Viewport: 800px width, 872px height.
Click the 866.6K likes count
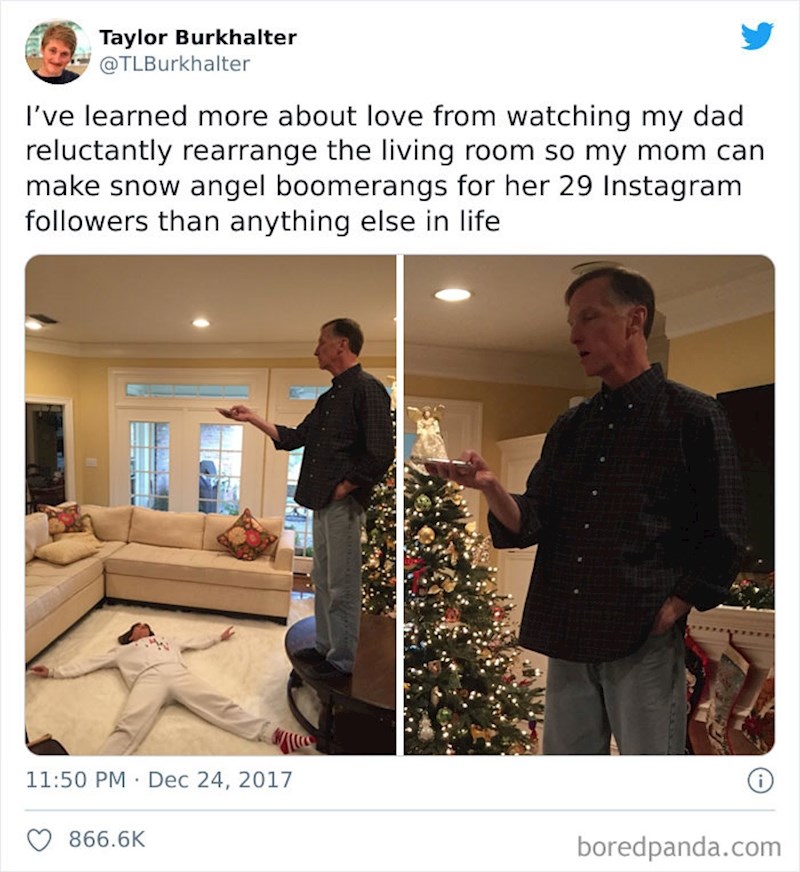coord(107,839)
